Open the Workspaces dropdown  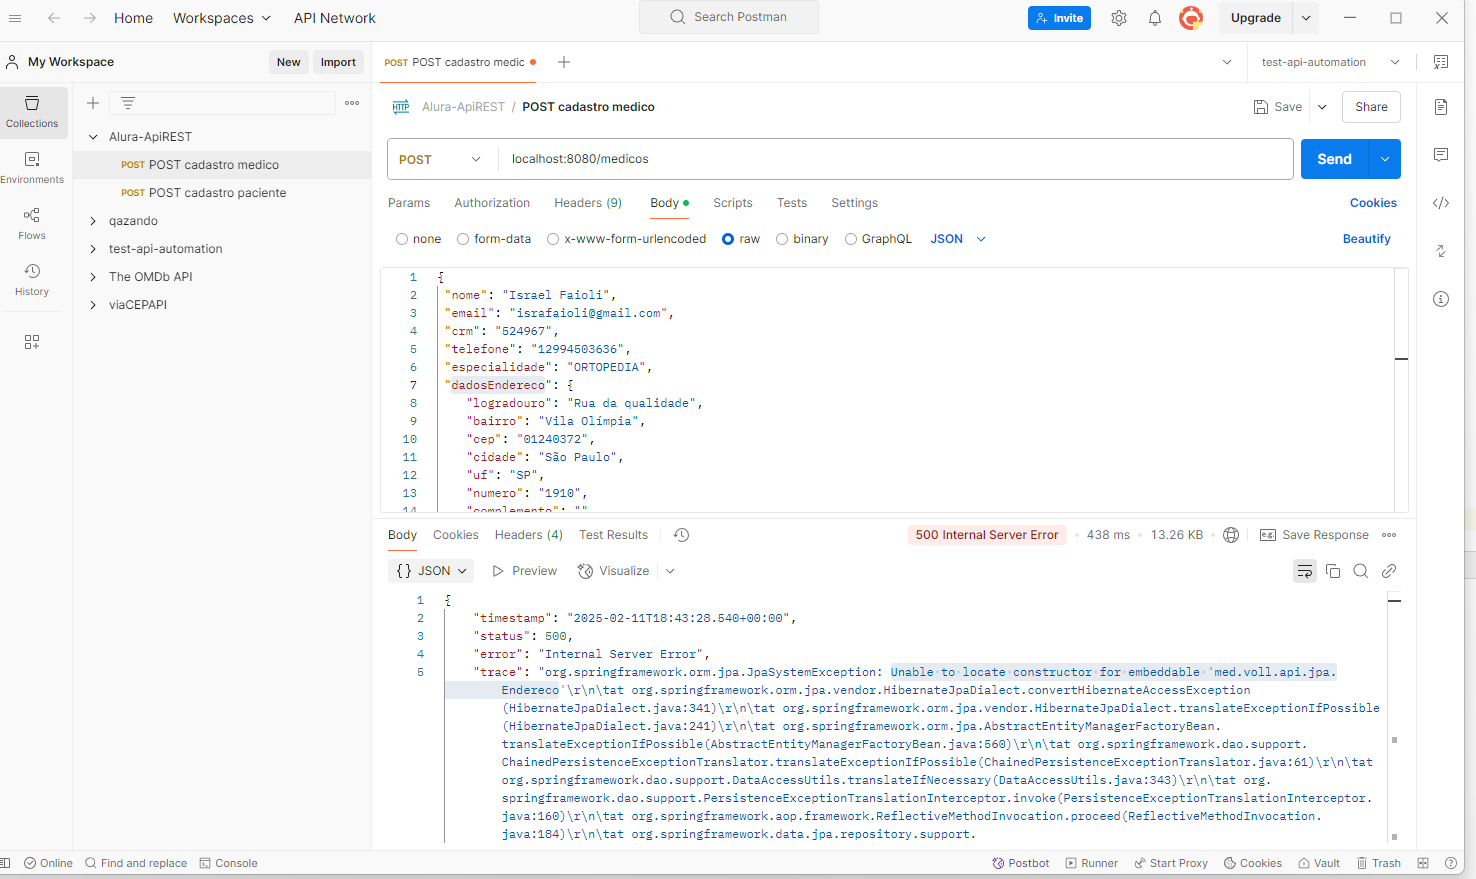click(222, 18)
